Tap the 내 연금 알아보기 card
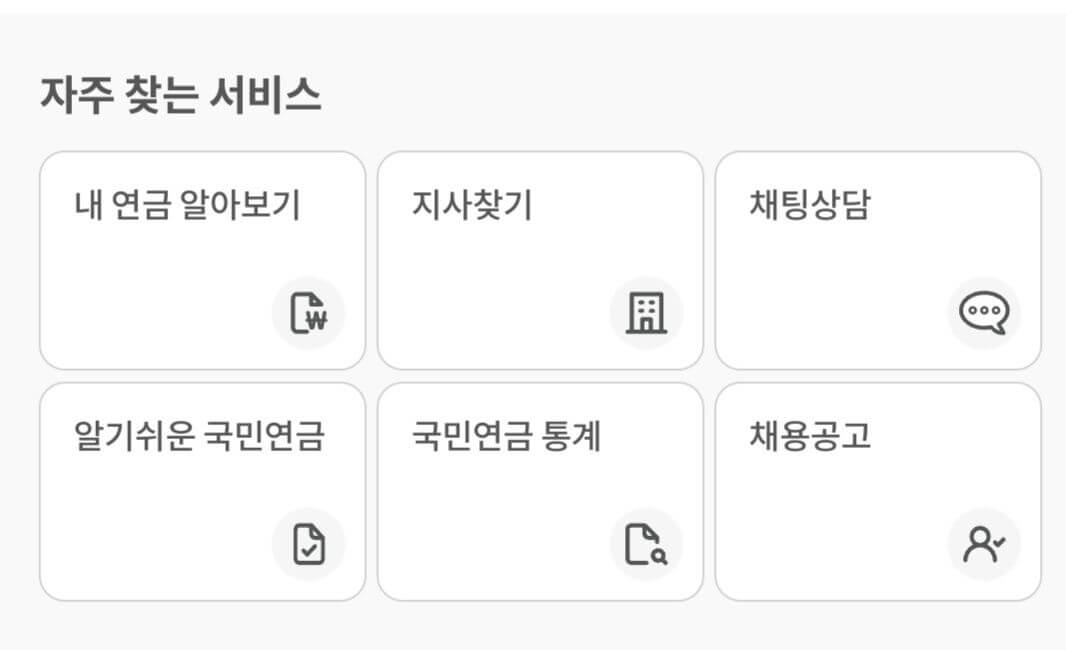 [201, 257]
